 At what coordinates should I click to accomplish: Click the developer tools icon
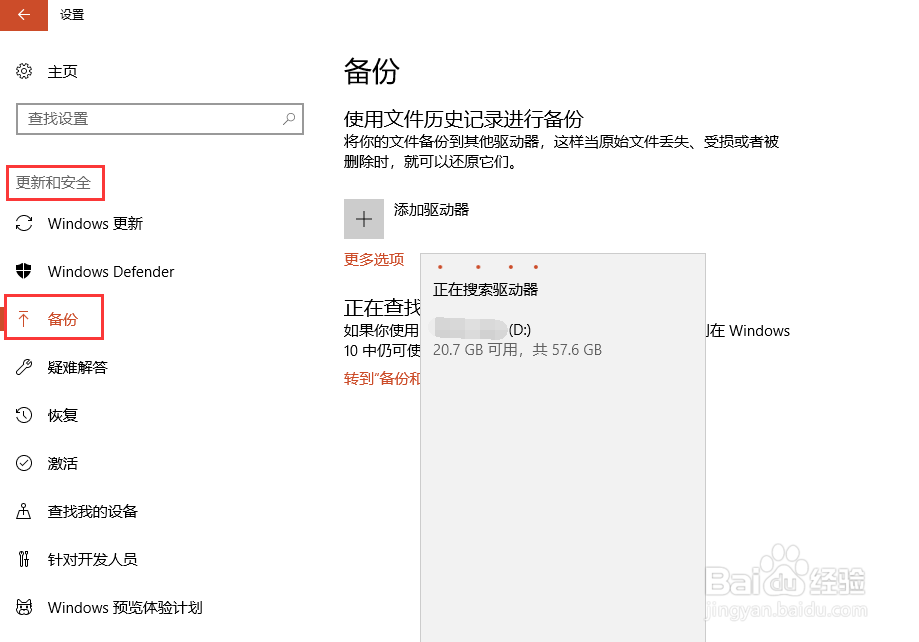click(23, 559)
